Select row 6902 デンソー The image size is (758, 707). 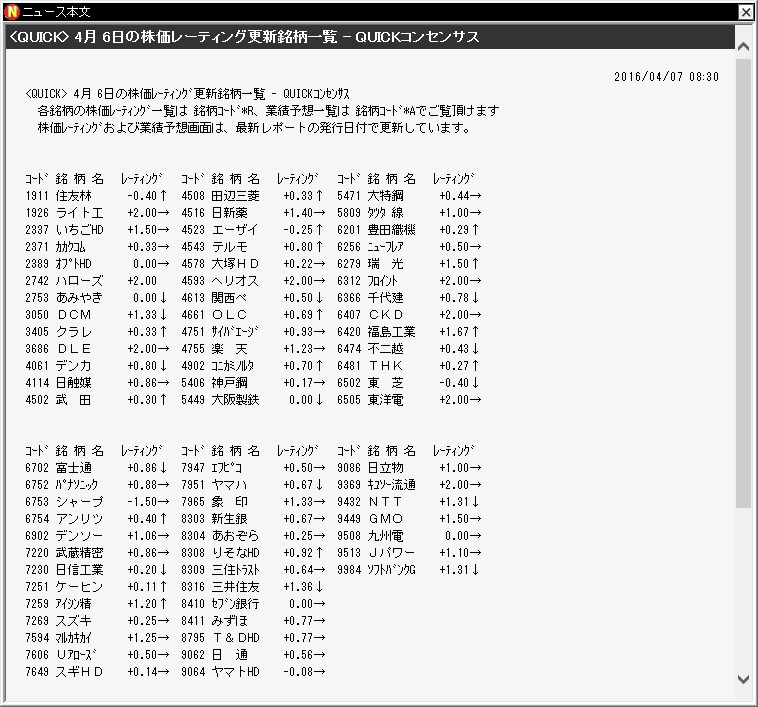[x=97, y=535]
